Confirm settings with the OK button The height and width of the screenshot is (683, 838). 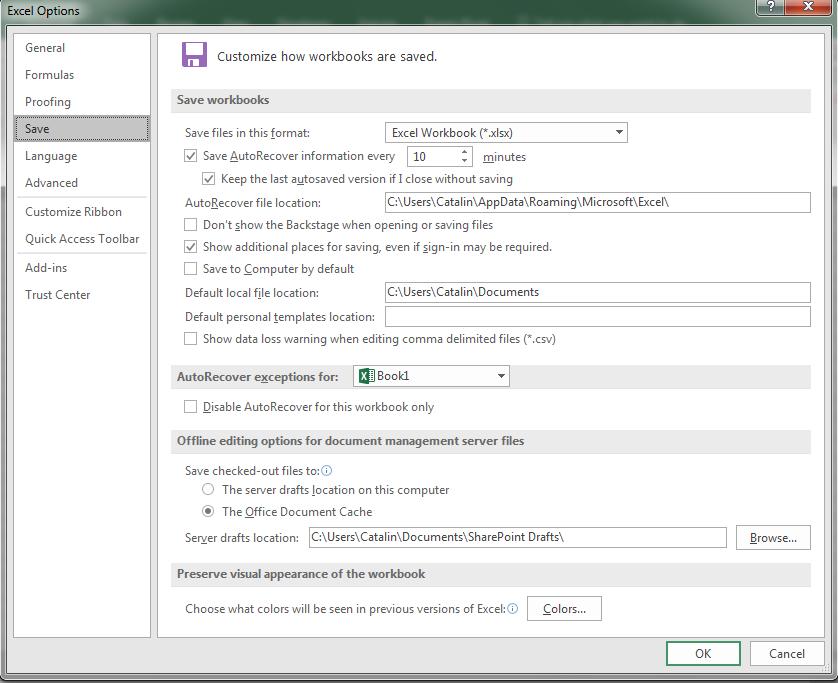pyautogui.click(x=703, y=654)
